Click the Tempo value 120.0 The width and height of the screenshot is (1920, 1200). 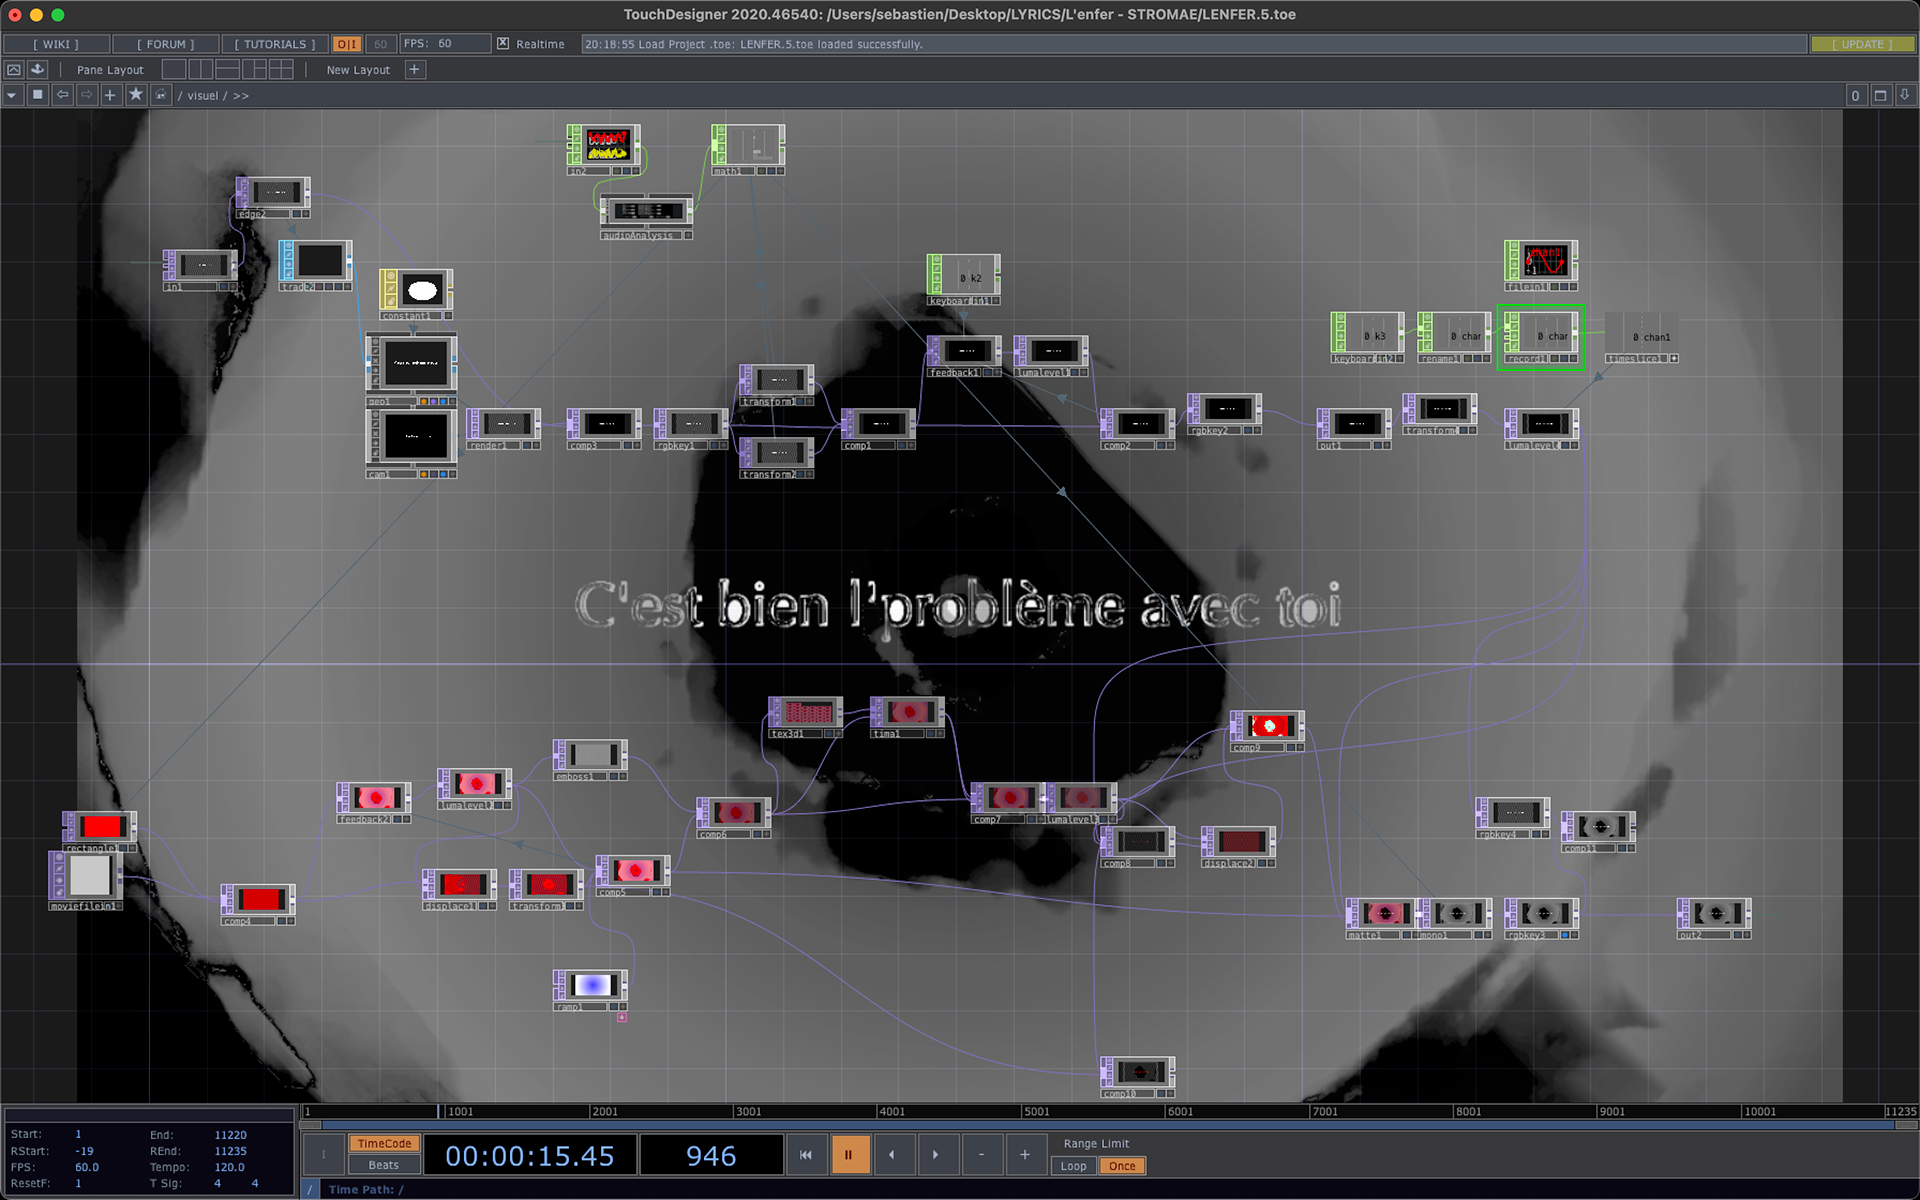coord(229,1167)
